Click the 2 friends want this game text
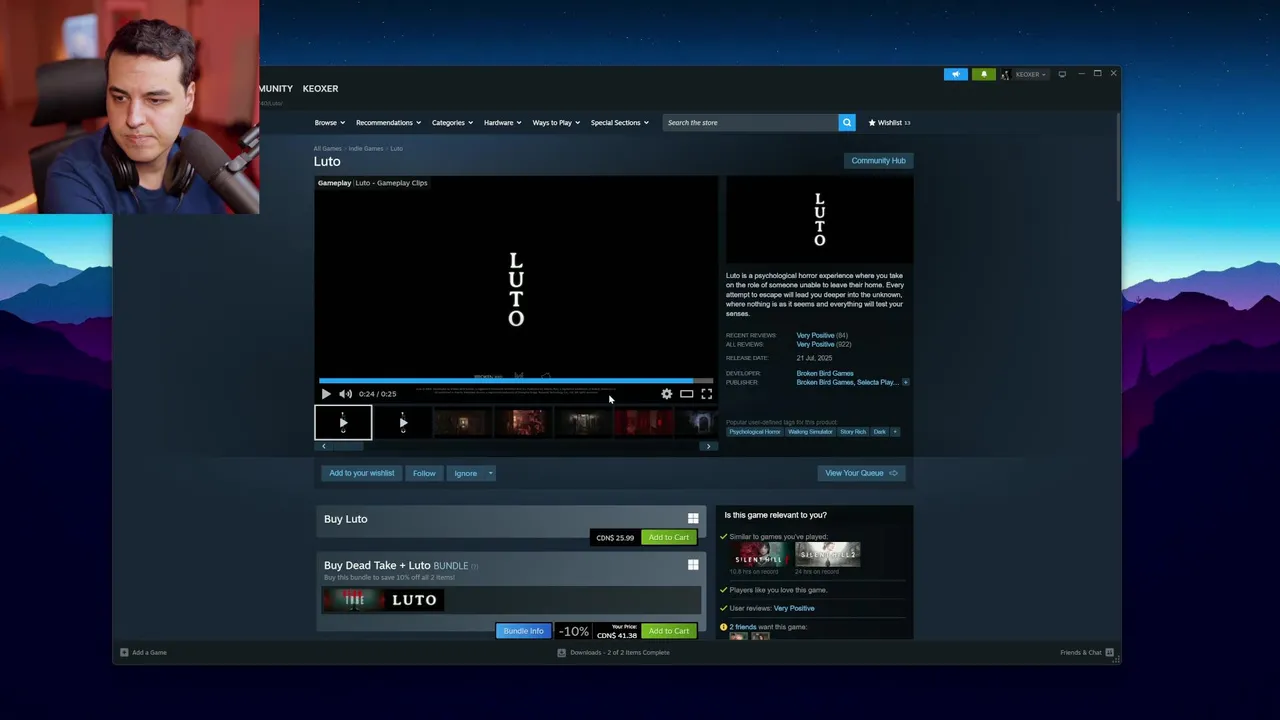This screenshot has width=1280, height=720. (768, 627)
